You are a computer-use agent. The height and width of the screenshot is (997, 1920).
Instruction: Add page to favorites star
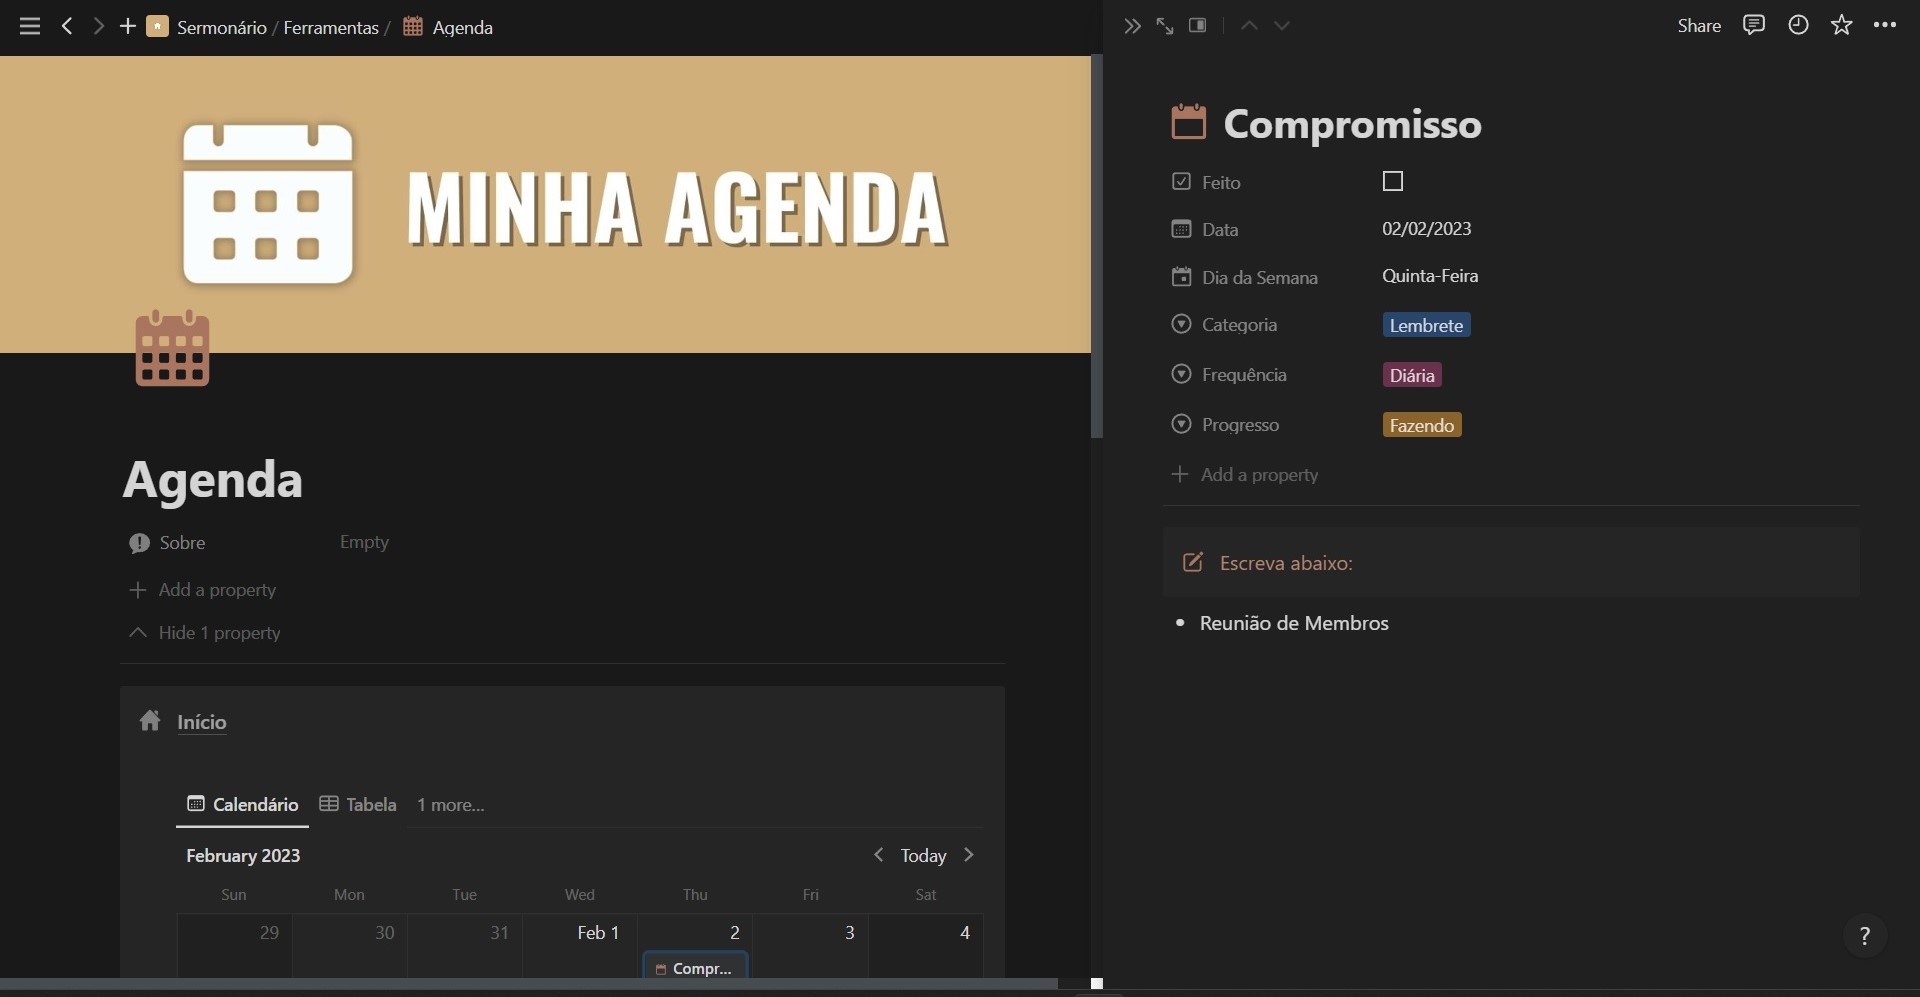pos(1842,26)
